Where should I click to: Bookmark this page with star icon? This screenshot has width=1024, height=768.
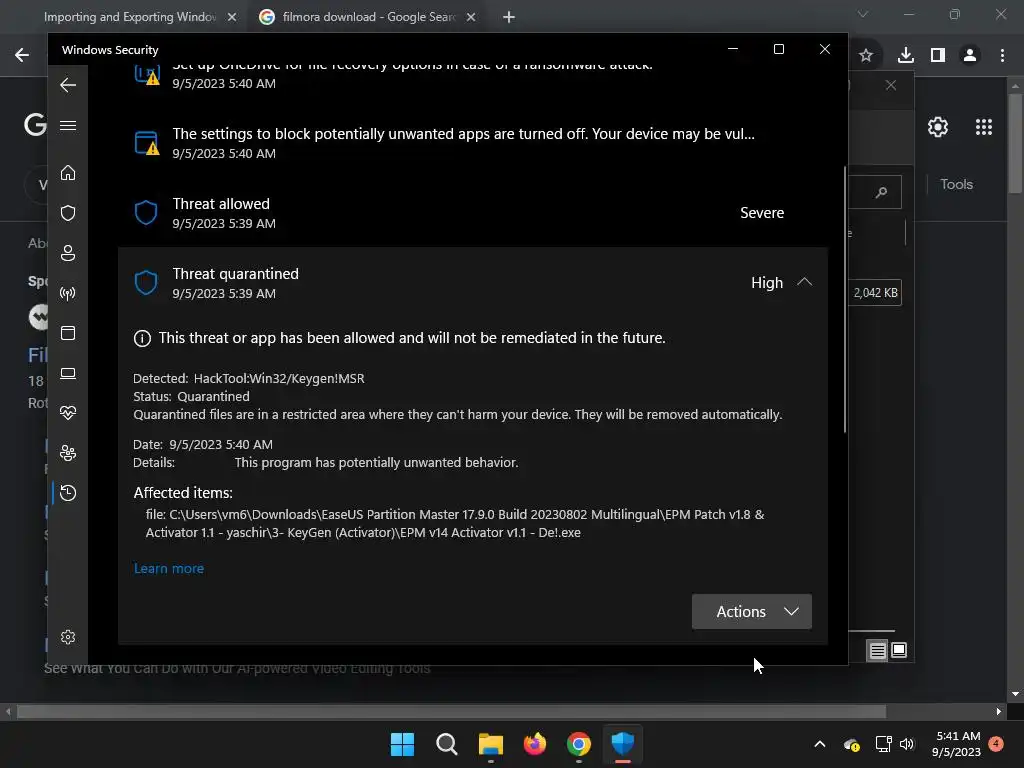coord(866,56)
